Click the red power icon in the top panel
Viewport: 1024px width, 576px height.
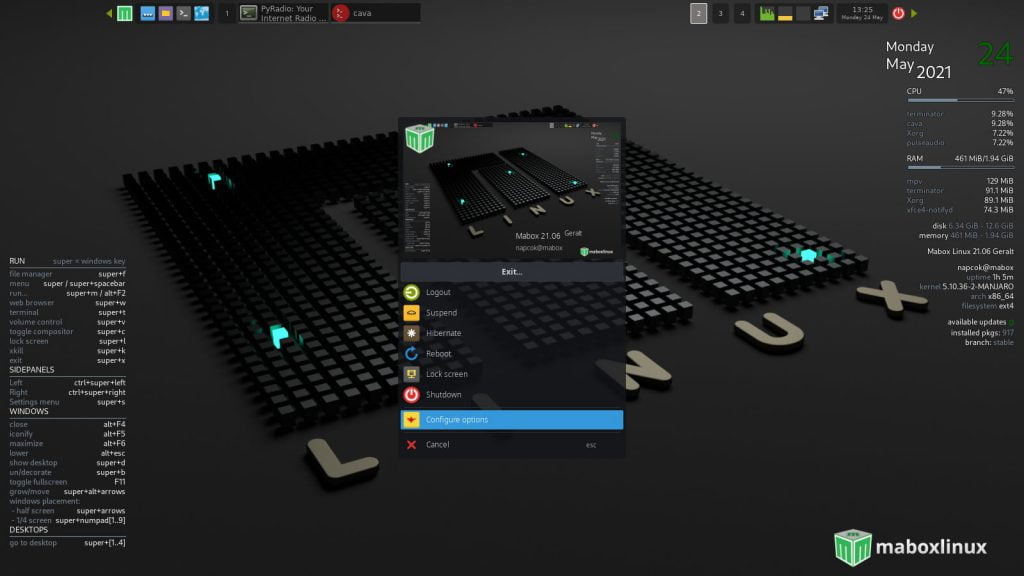(x=898, y=13)
